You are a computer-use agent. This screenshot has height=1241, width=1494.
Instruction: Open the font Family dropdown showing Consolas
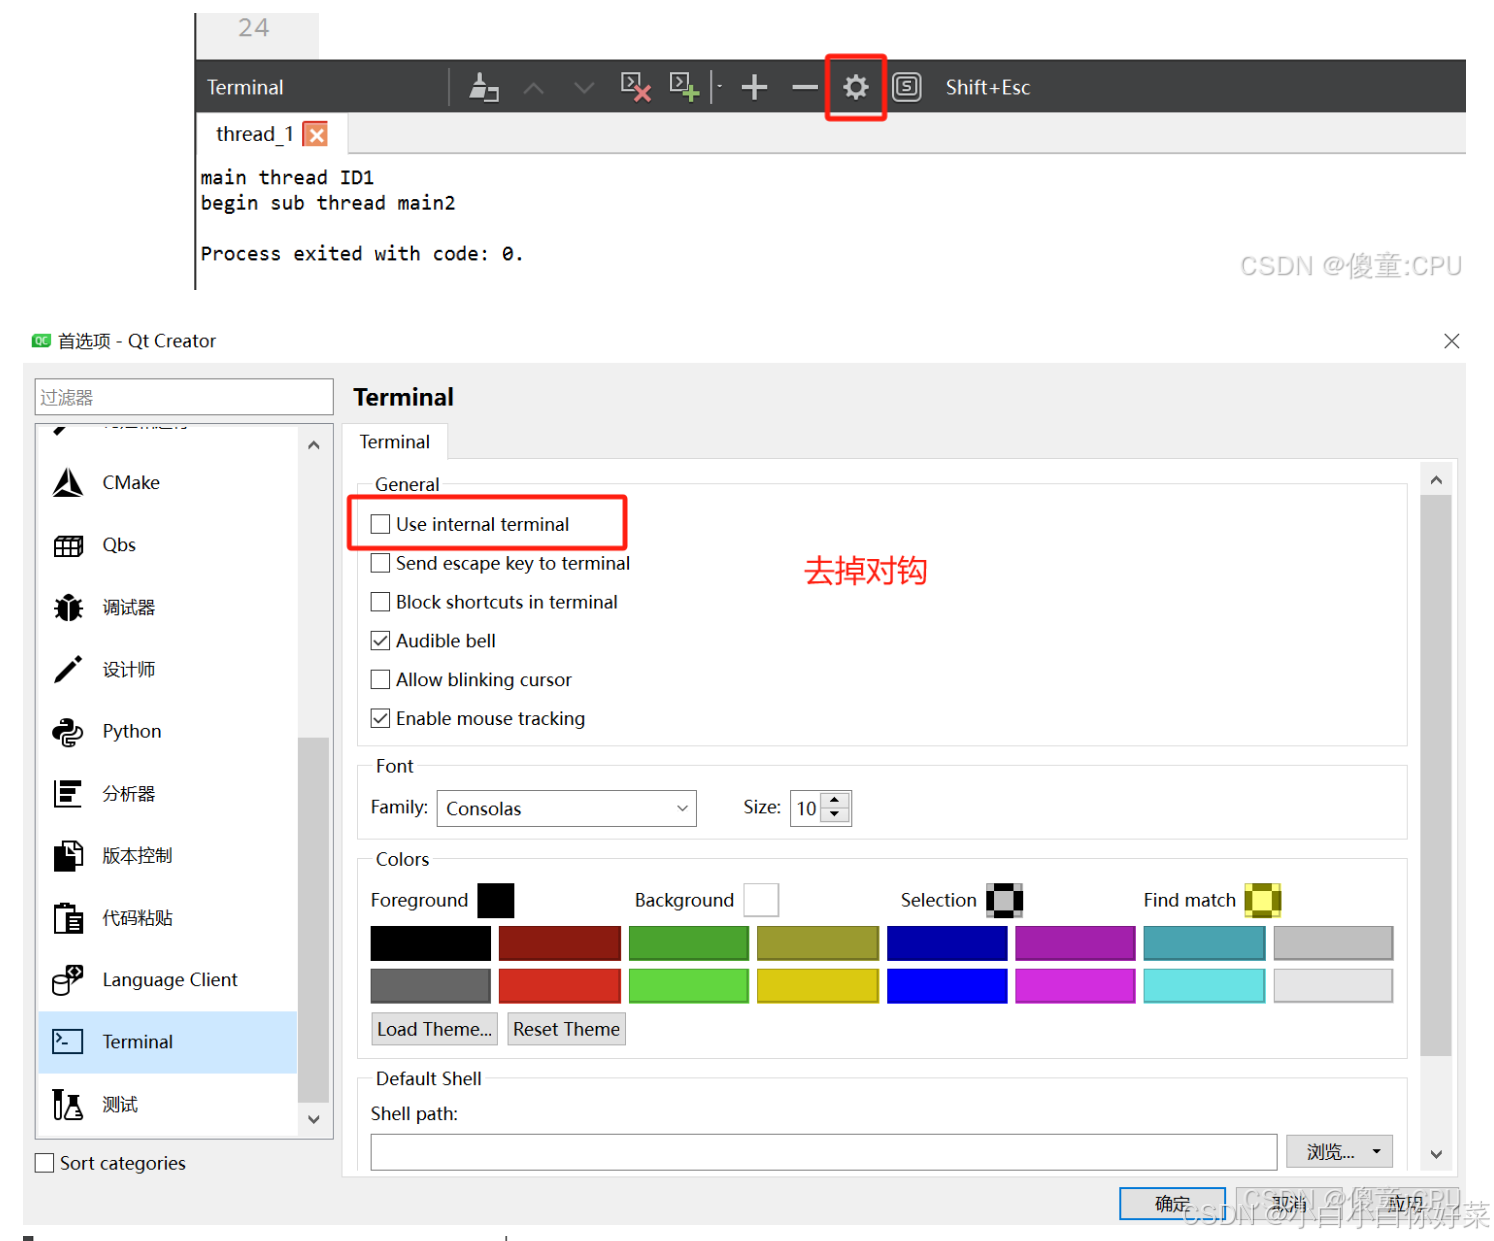tap(566, 808)
